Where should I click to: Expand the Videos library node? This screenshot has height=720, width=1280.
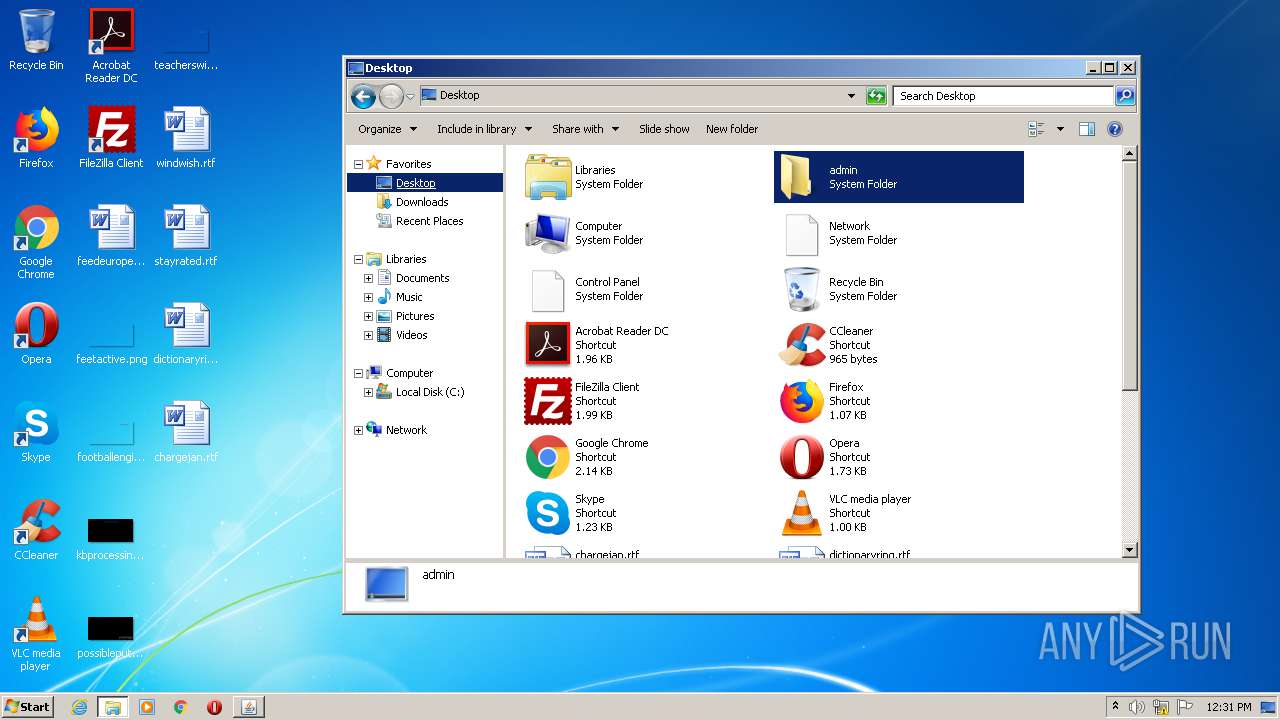(368, 335)
